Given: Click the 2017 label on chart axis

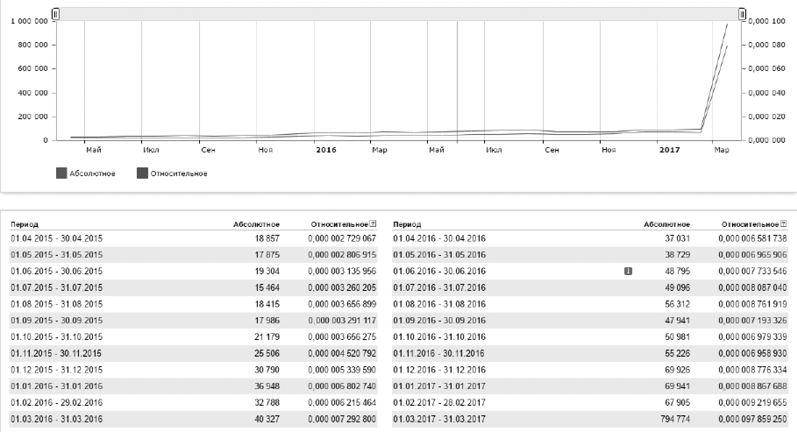Looking at the screenshot, I should click(669, 150).
